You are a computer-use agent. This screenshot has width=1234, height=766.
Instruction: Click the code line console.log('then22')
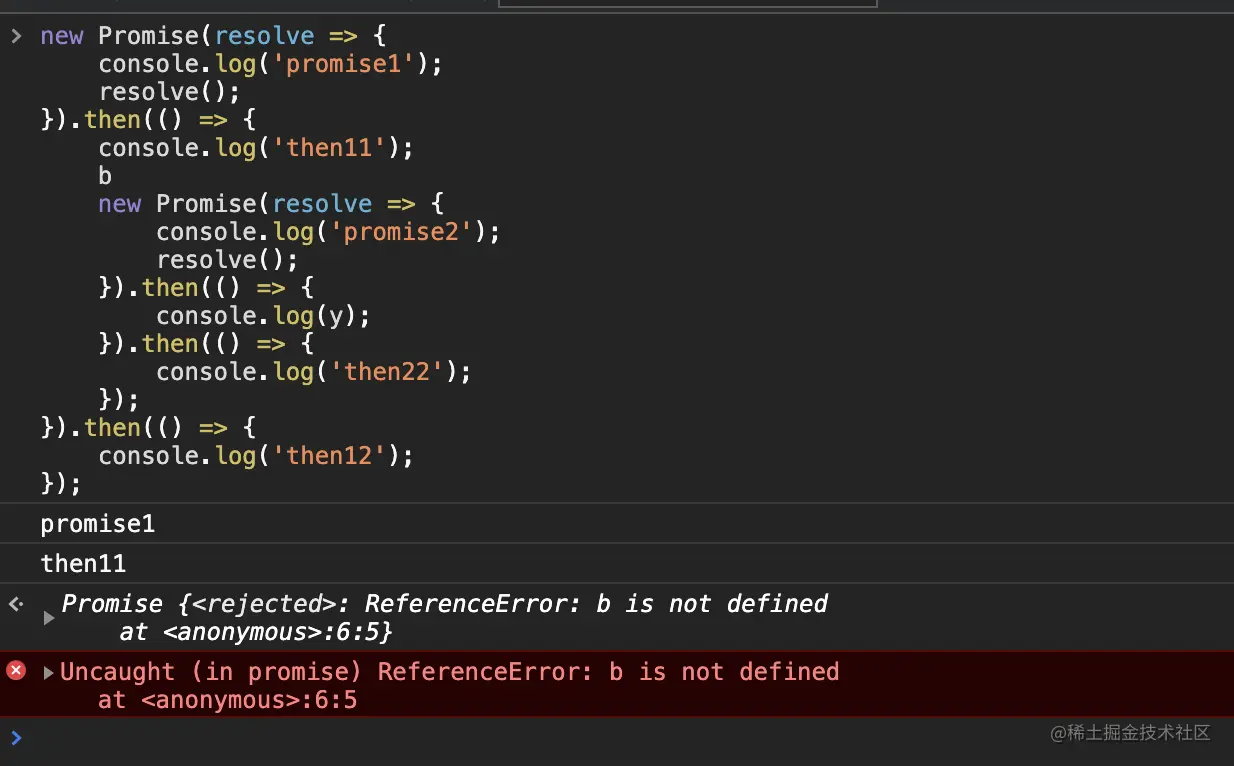pos(313,372)
